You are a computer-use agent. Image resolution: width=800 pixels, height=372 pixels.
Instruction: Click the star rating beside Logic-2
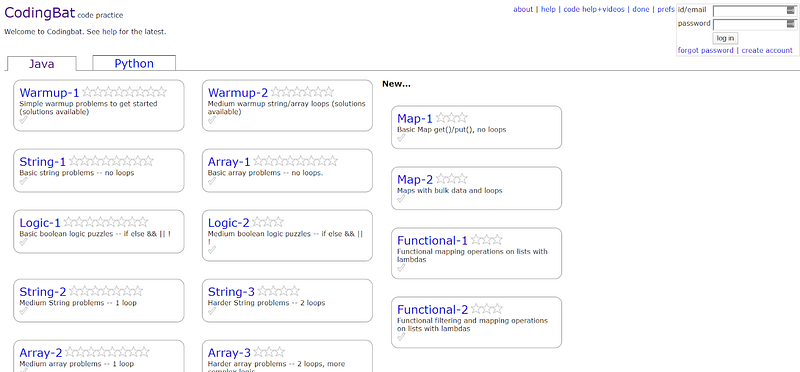268,222
